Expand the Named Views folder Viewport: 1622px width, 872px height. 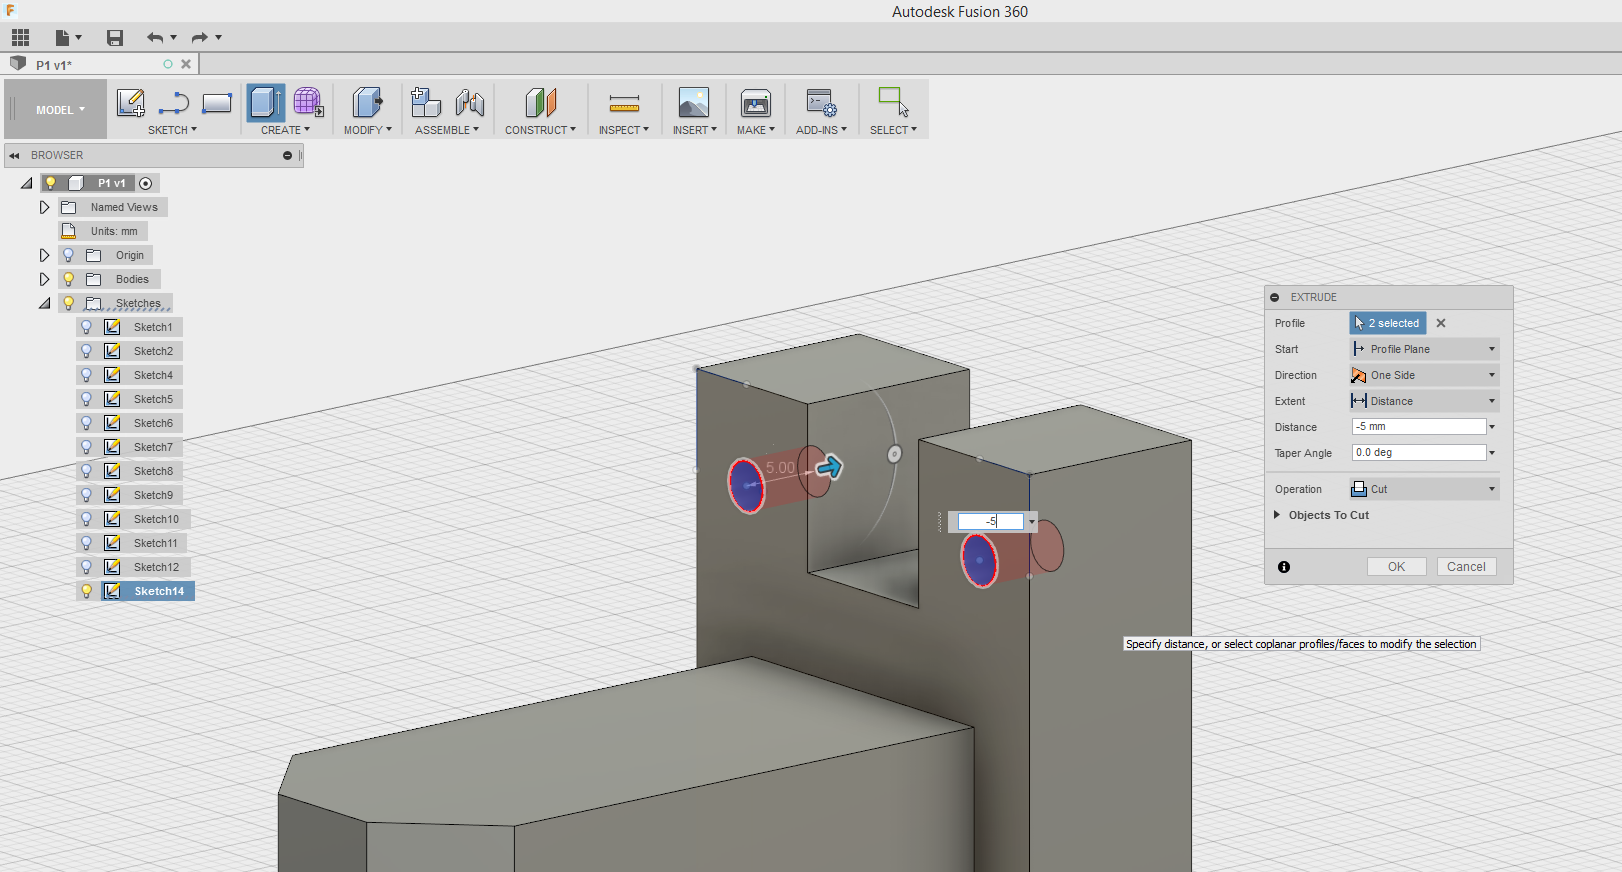tap(44, 207)
